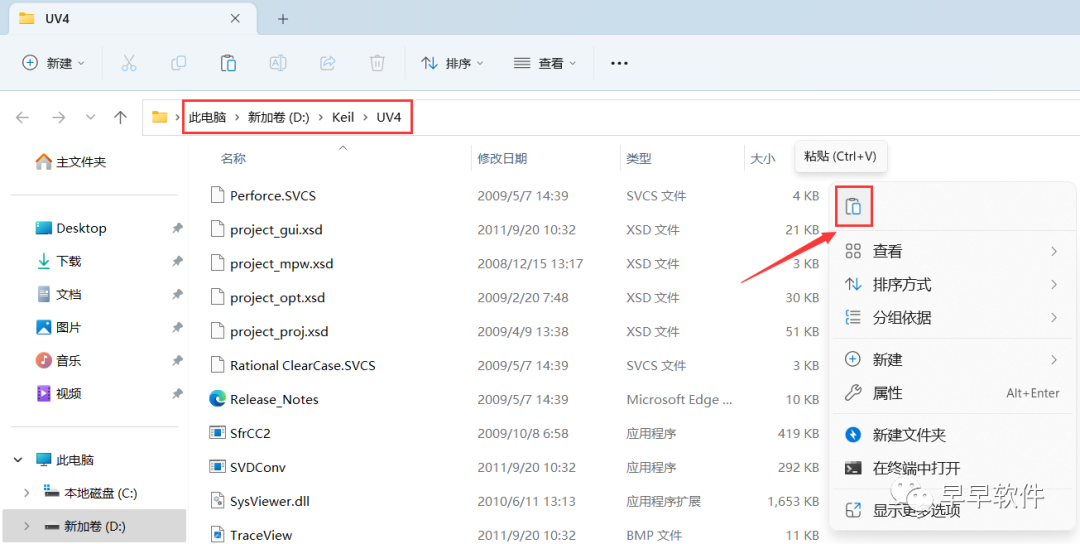Click the Copy icon in toolbar
Viewport: 1080px width, 544px height.
click(178, 63)
